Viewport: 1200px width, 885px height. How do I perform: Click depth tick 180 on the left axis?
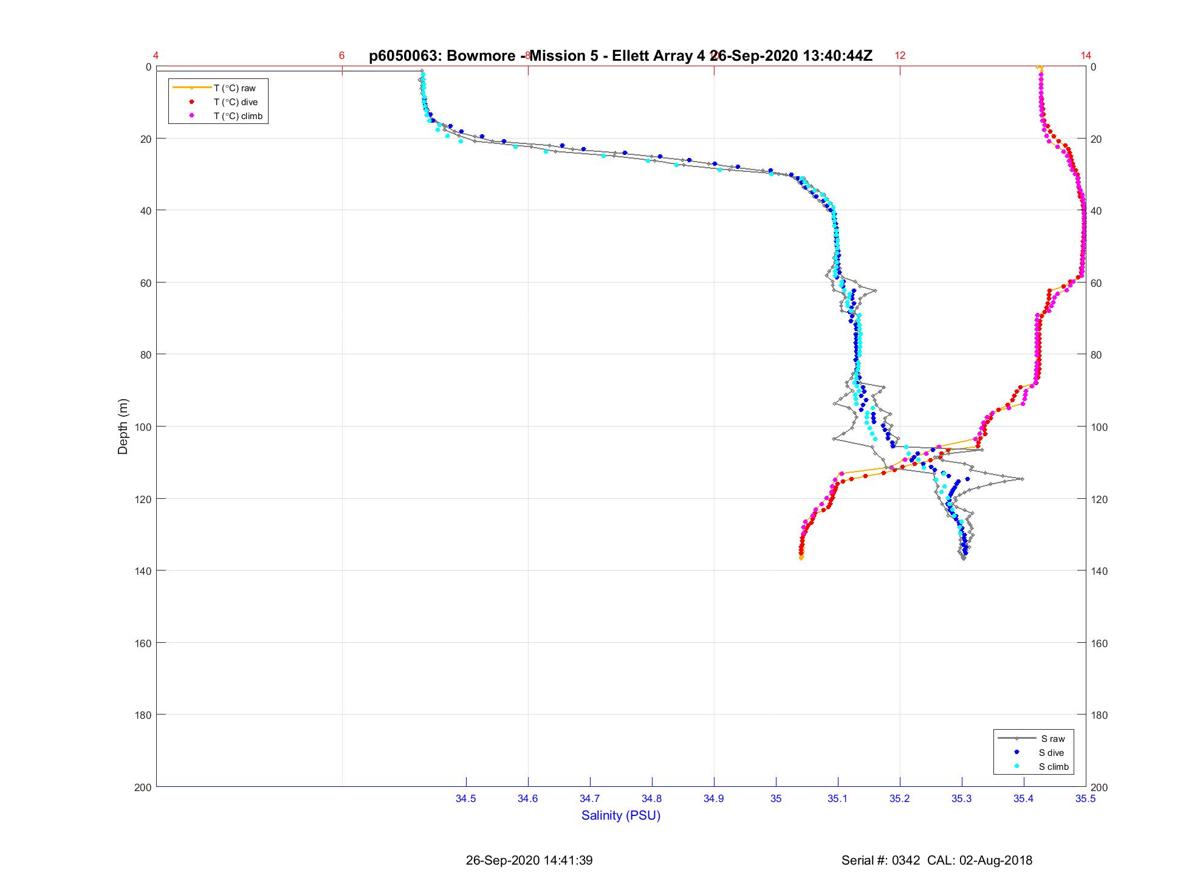[x=143, y=715]
